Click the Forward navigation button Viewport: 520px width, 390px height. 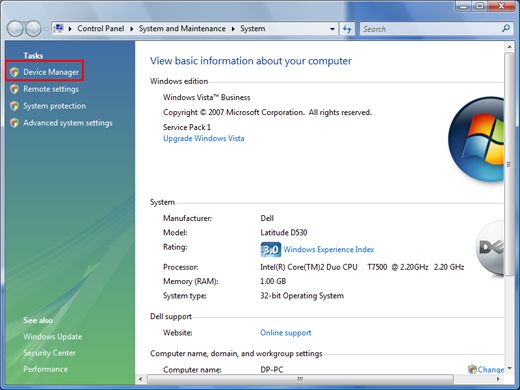coord(33,29)
